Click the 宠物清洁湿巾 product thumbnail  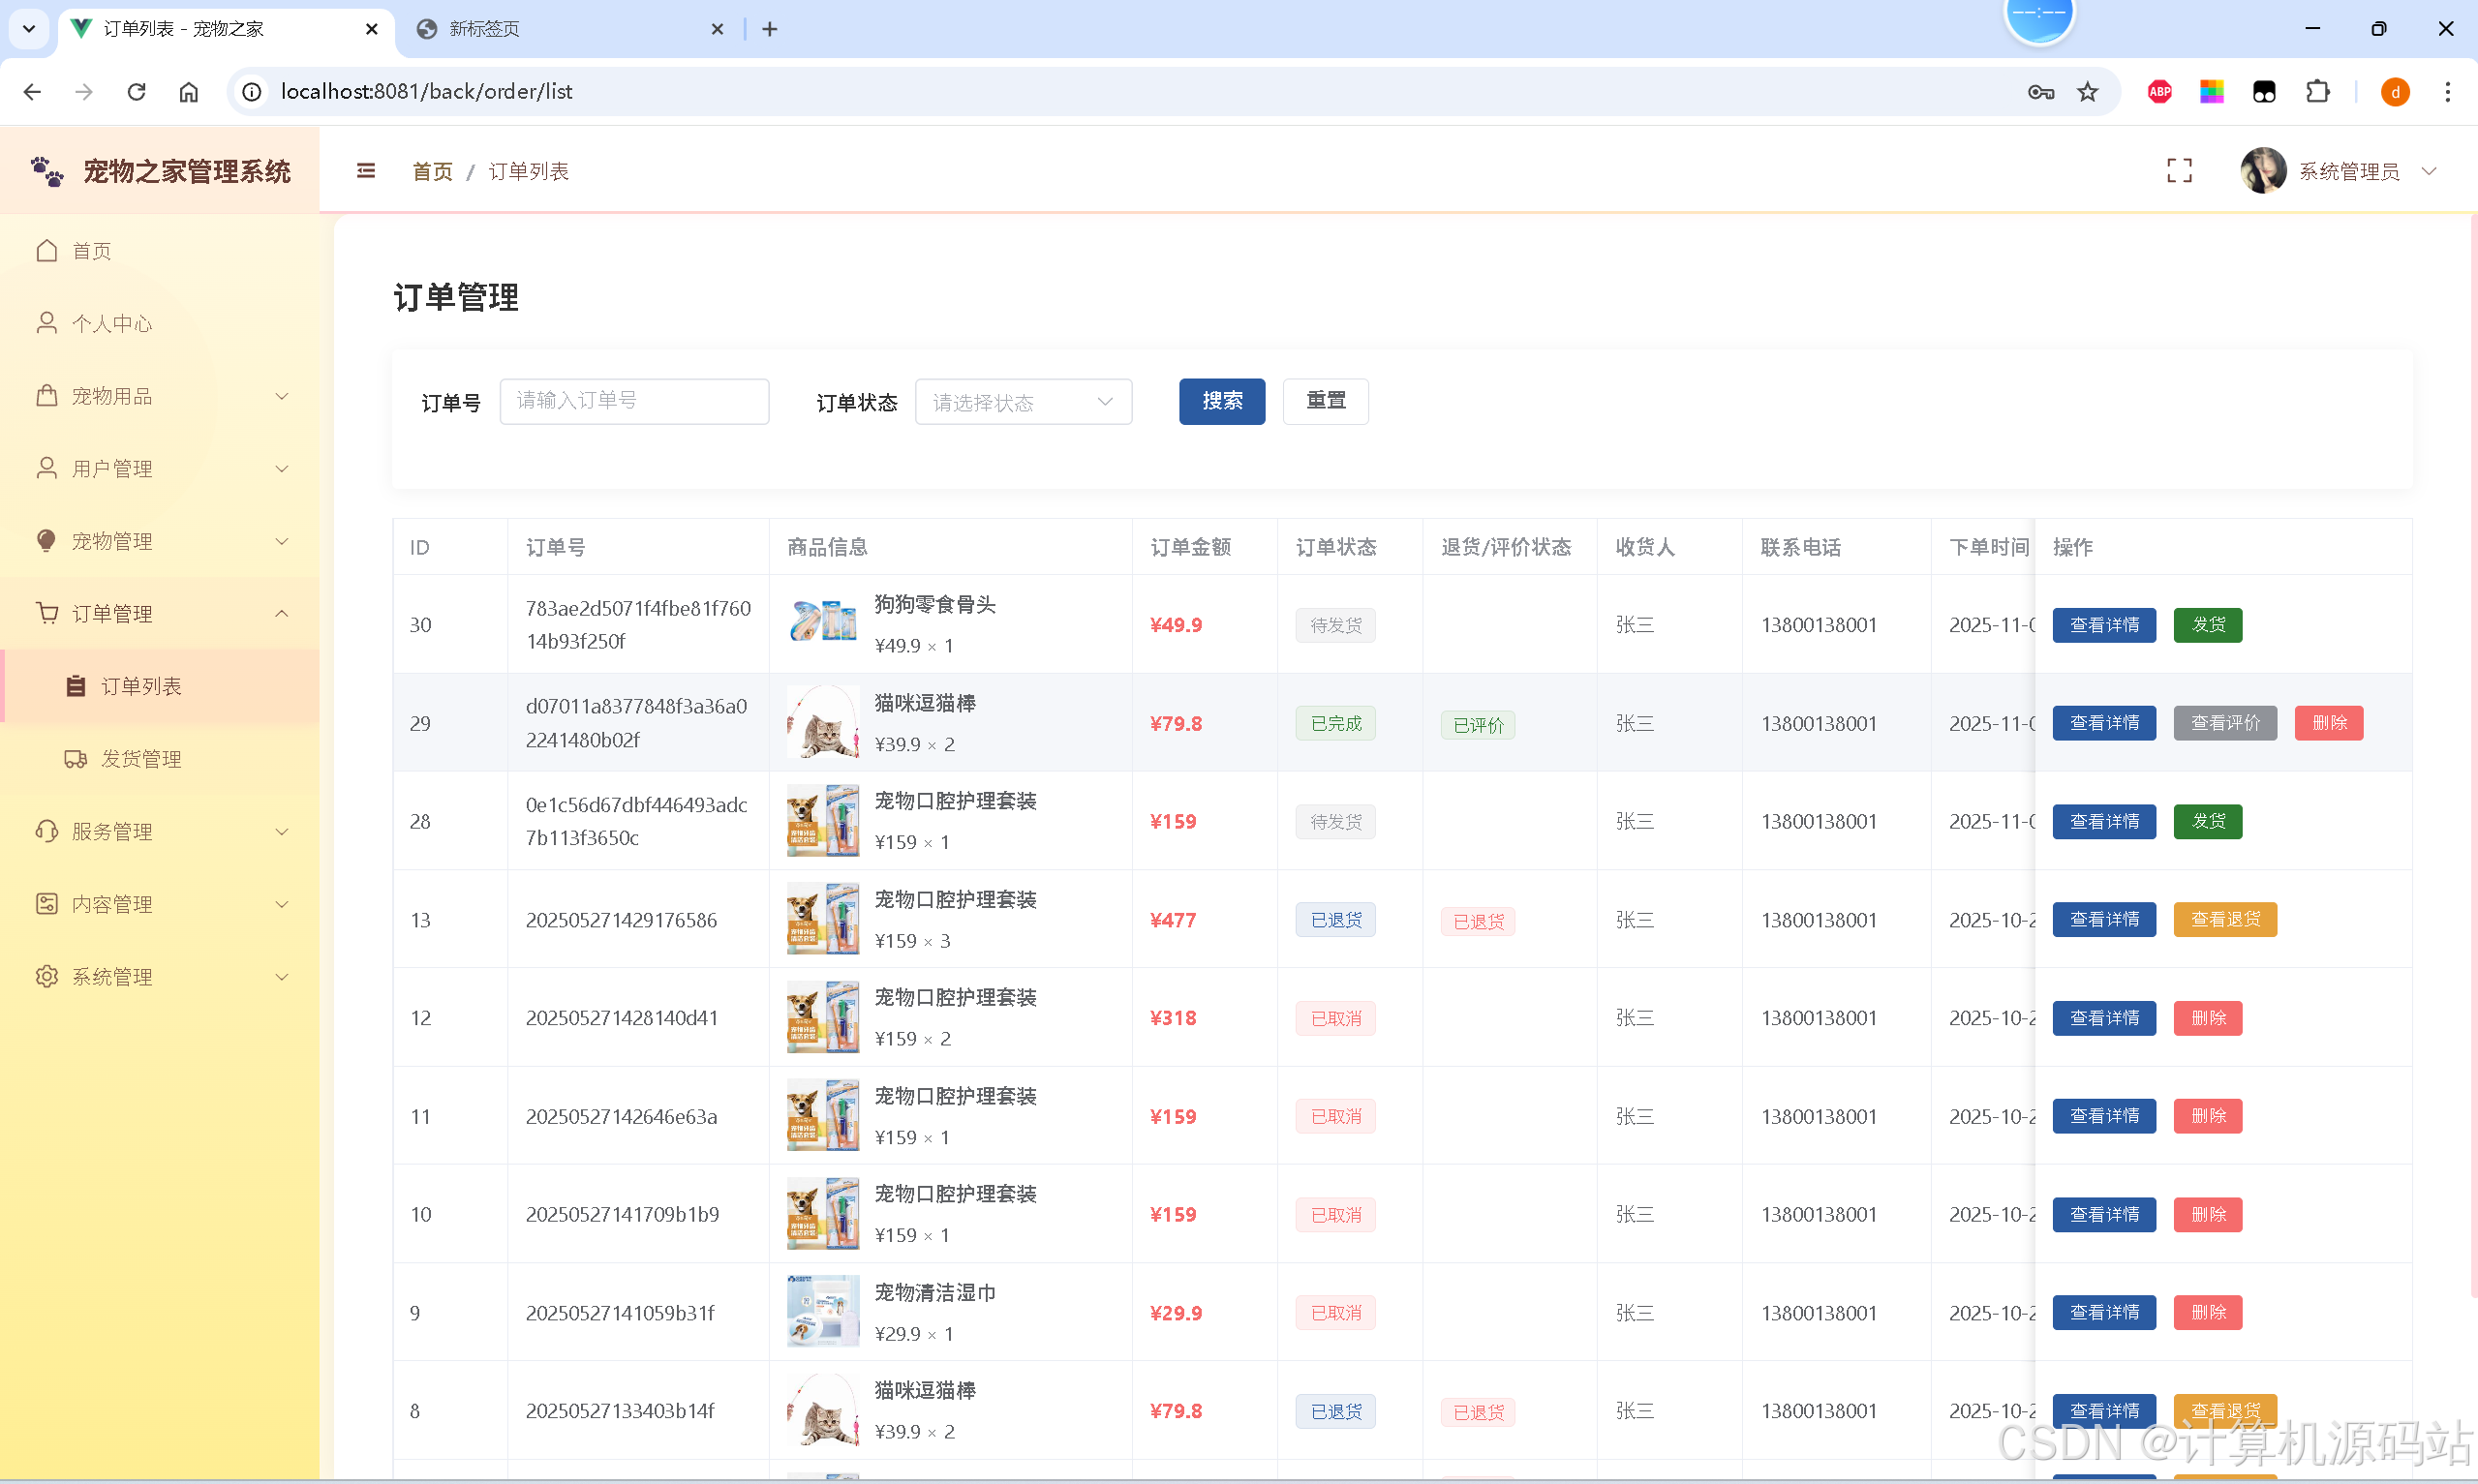coord(823,1311)
